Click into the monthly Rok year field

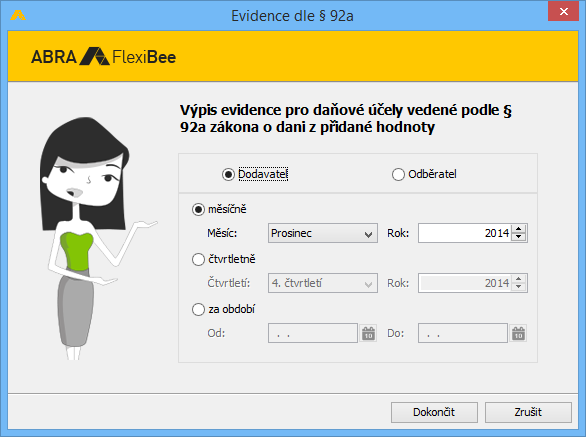(465, 233)
